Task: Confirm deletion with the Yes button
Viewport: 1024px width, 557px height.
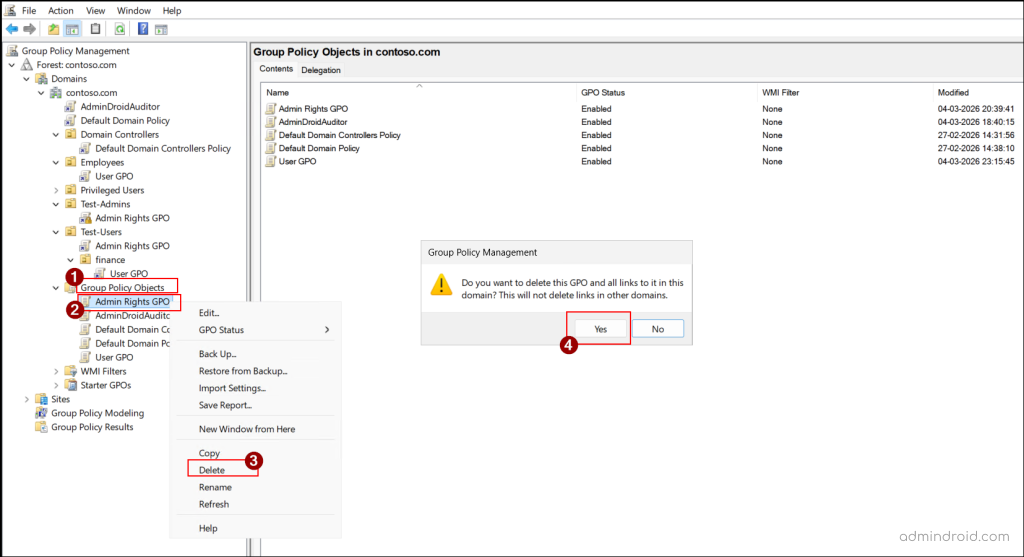Action: 600,329
